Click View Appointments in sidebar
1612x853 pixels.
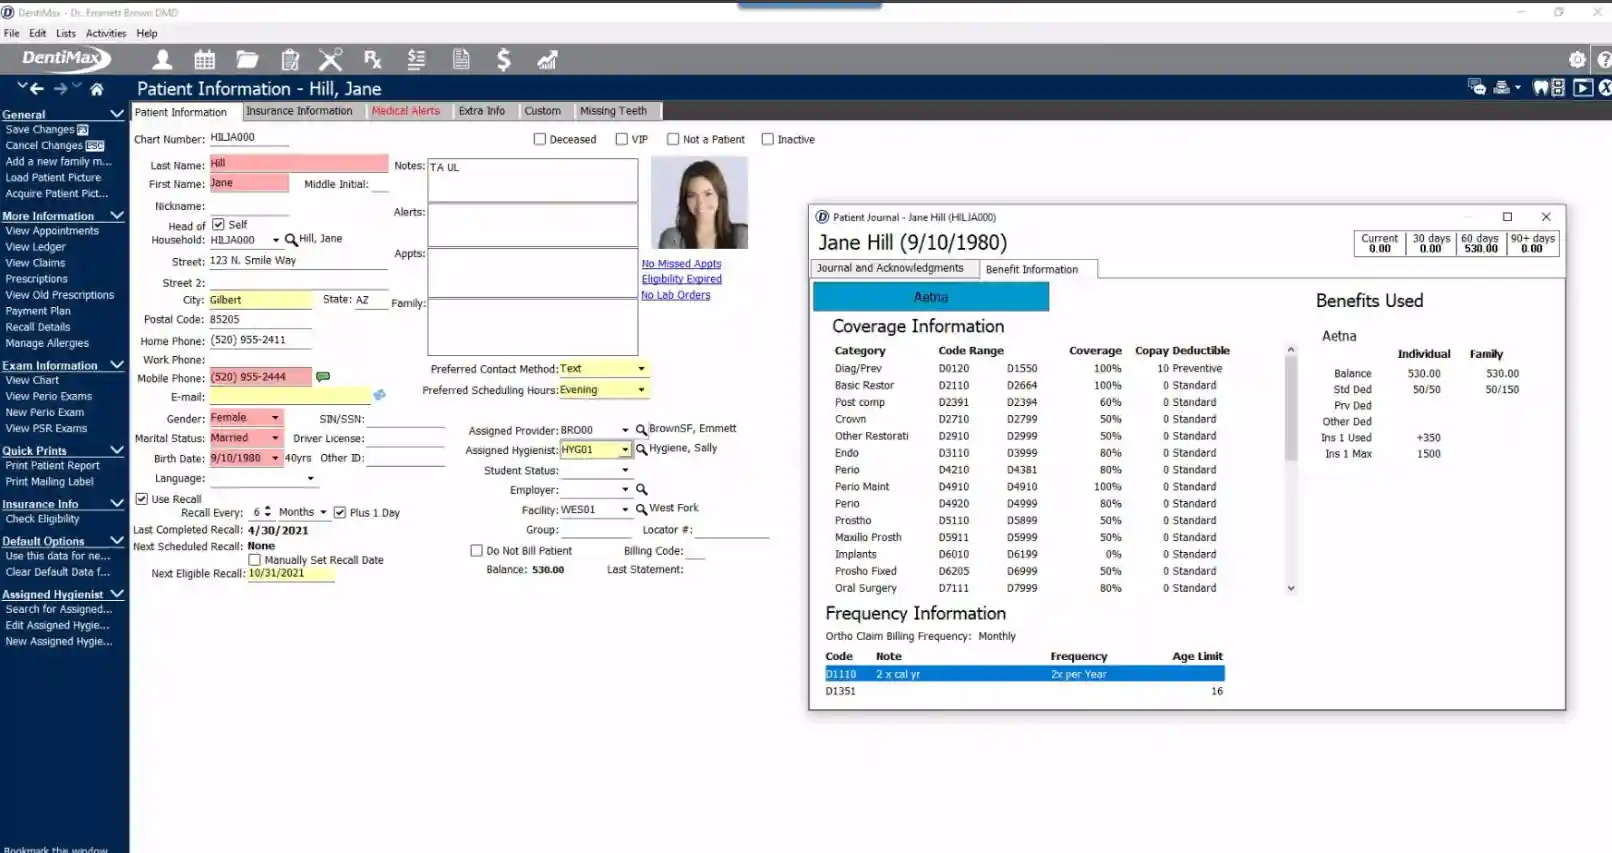click(x=52, y=231)
